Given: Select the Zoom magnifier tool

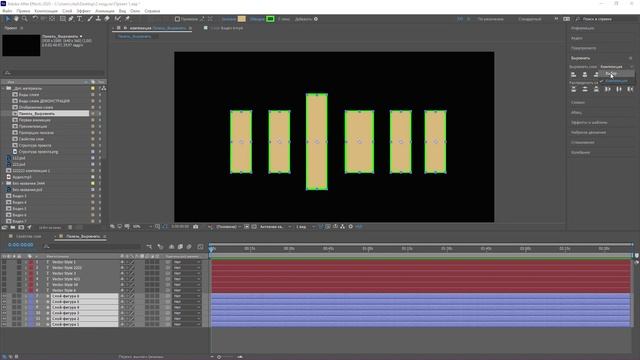Looking at the screenshot, I should pos(25,19).
